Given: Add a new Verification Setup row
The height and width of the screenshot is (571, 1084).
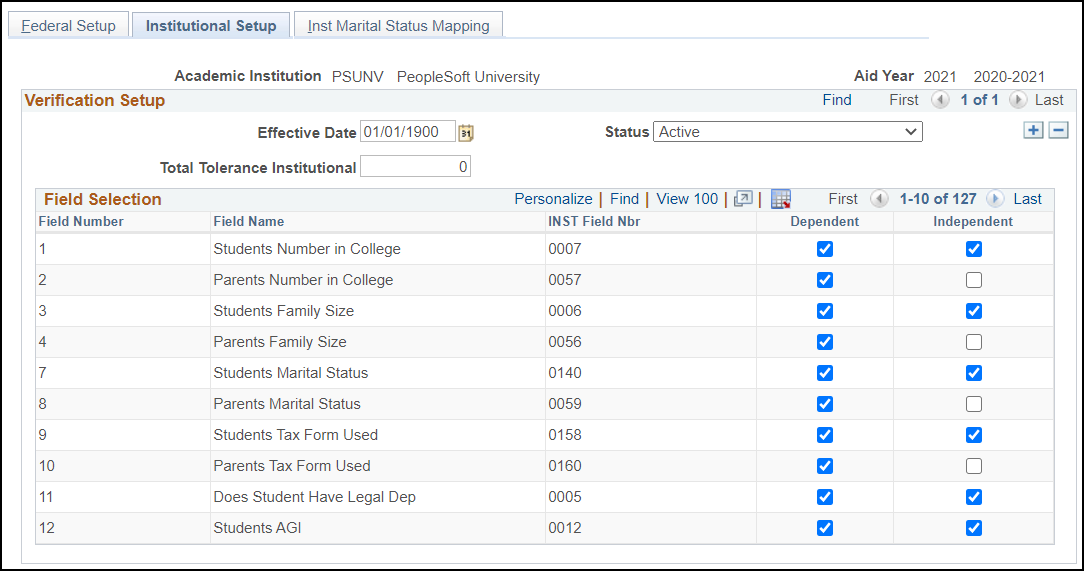Looking at the screenshot, I should 1033,130.
